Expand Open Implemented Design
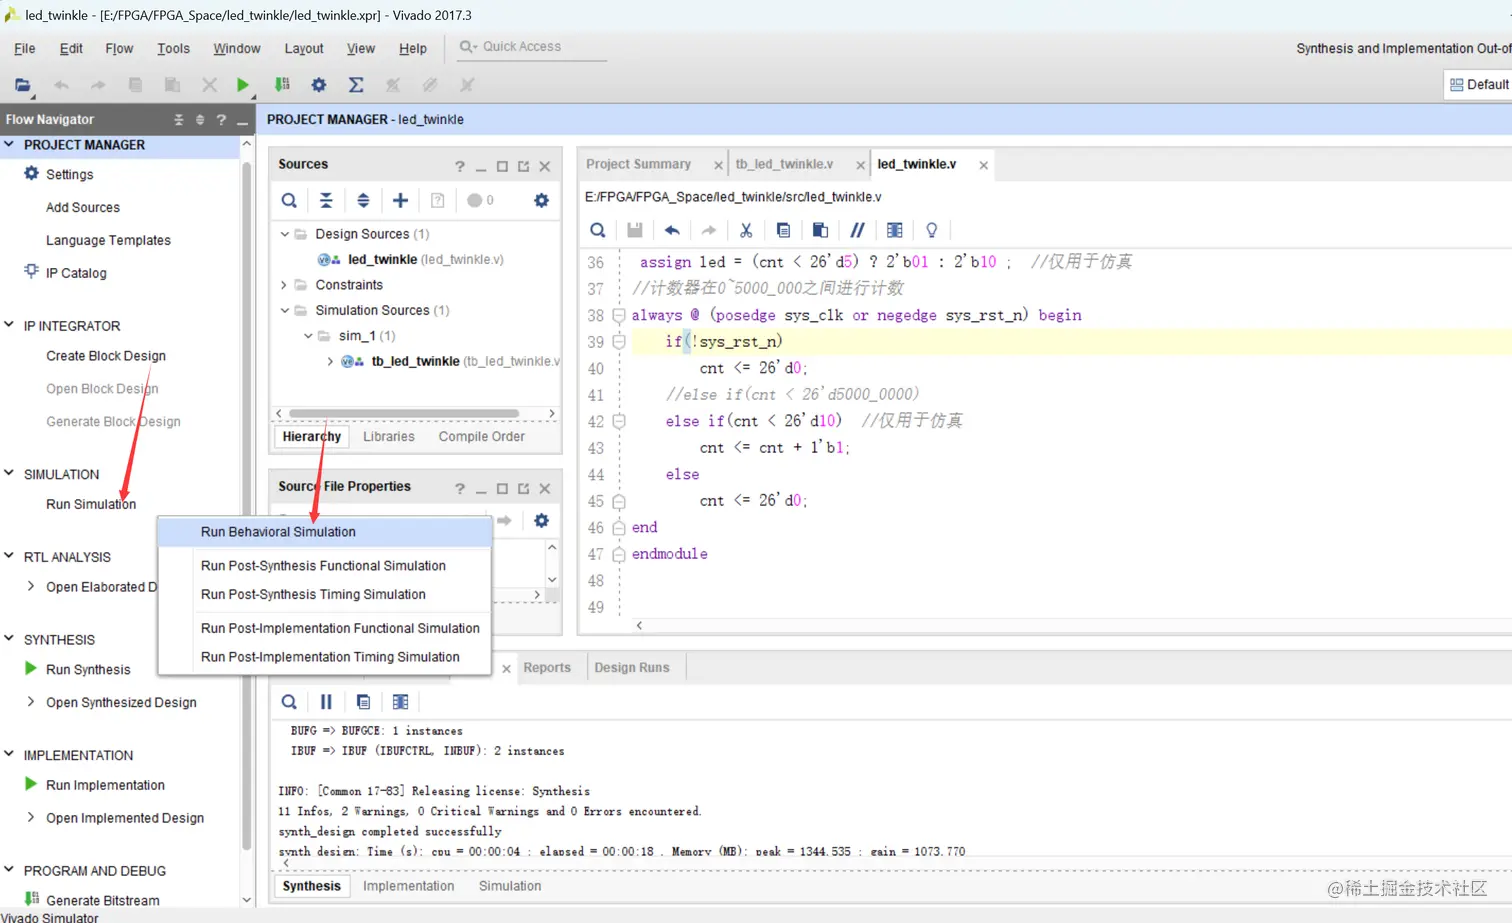 coord(31,817)
